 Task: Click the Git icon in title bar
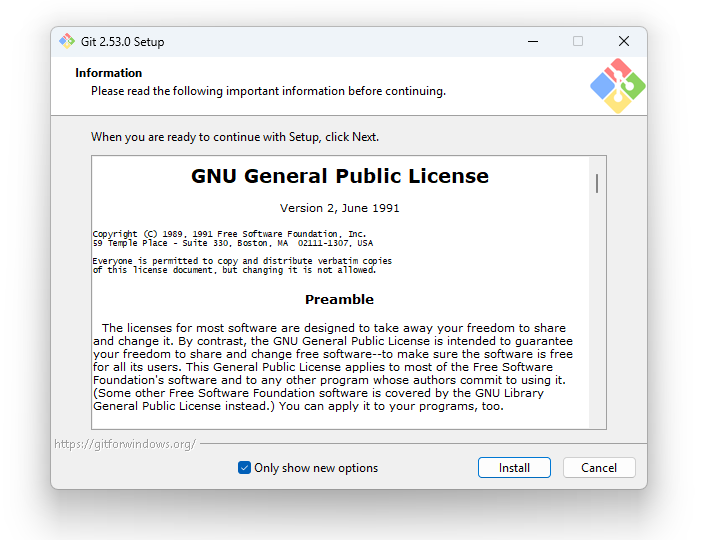pyautogui.click(x=67, y=41)
